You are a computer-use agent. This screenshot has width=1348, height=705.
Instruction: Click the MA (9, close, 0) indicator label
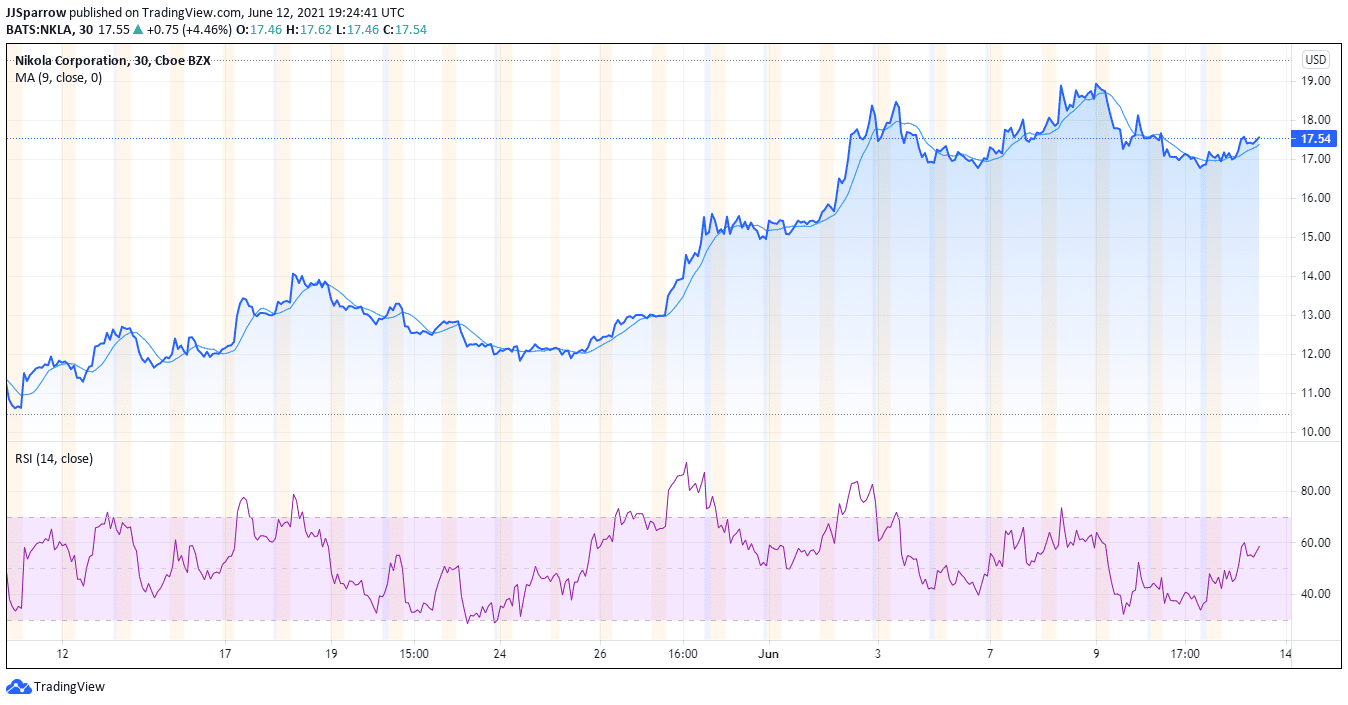pyautogui.click(x=58, y=77)
